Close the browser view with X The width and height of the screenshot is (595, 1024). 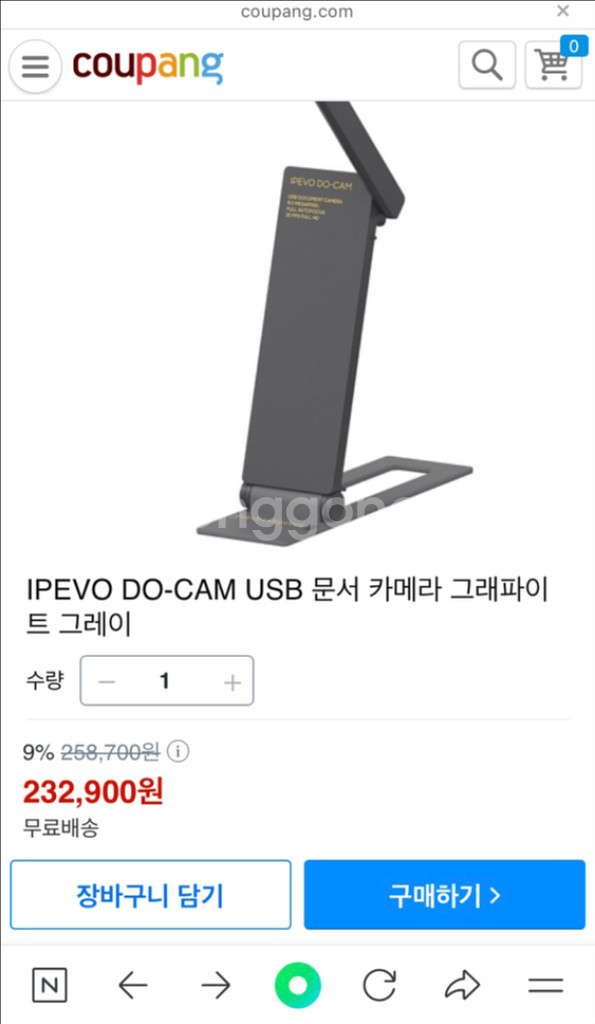tap(563, 11)
